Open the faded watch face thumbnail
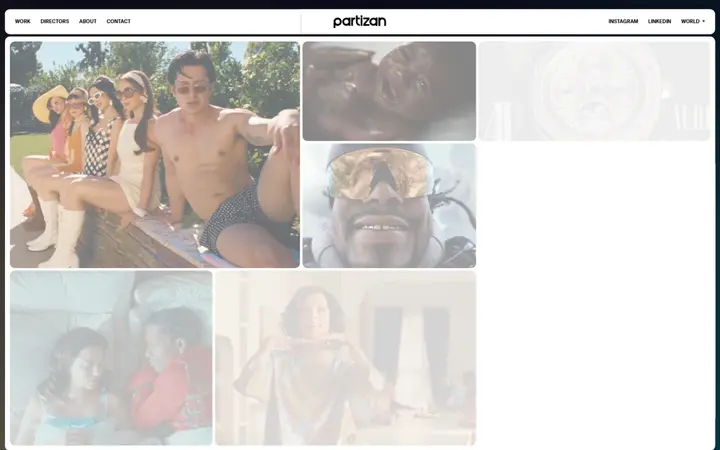Screen dimensions: 720x450 click(x=594, y=91)
